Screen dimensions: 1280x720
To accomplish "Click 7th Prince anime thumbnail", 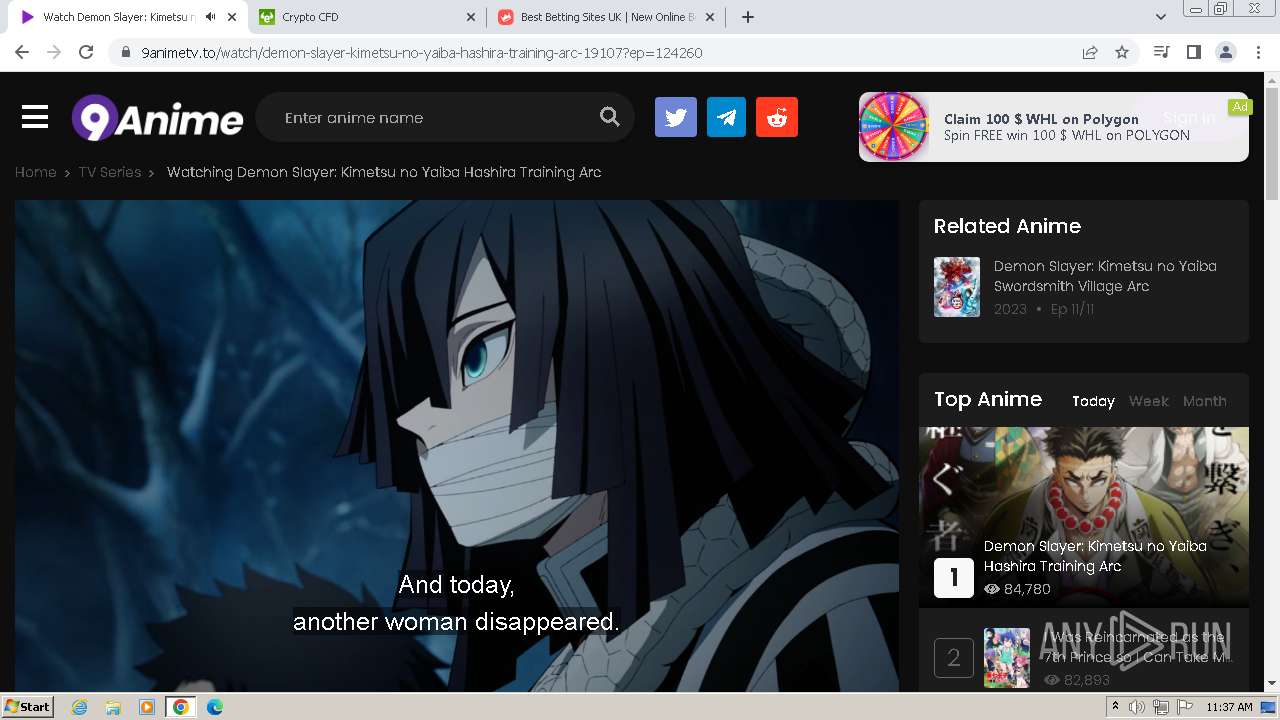I will tap(1007, 658).
